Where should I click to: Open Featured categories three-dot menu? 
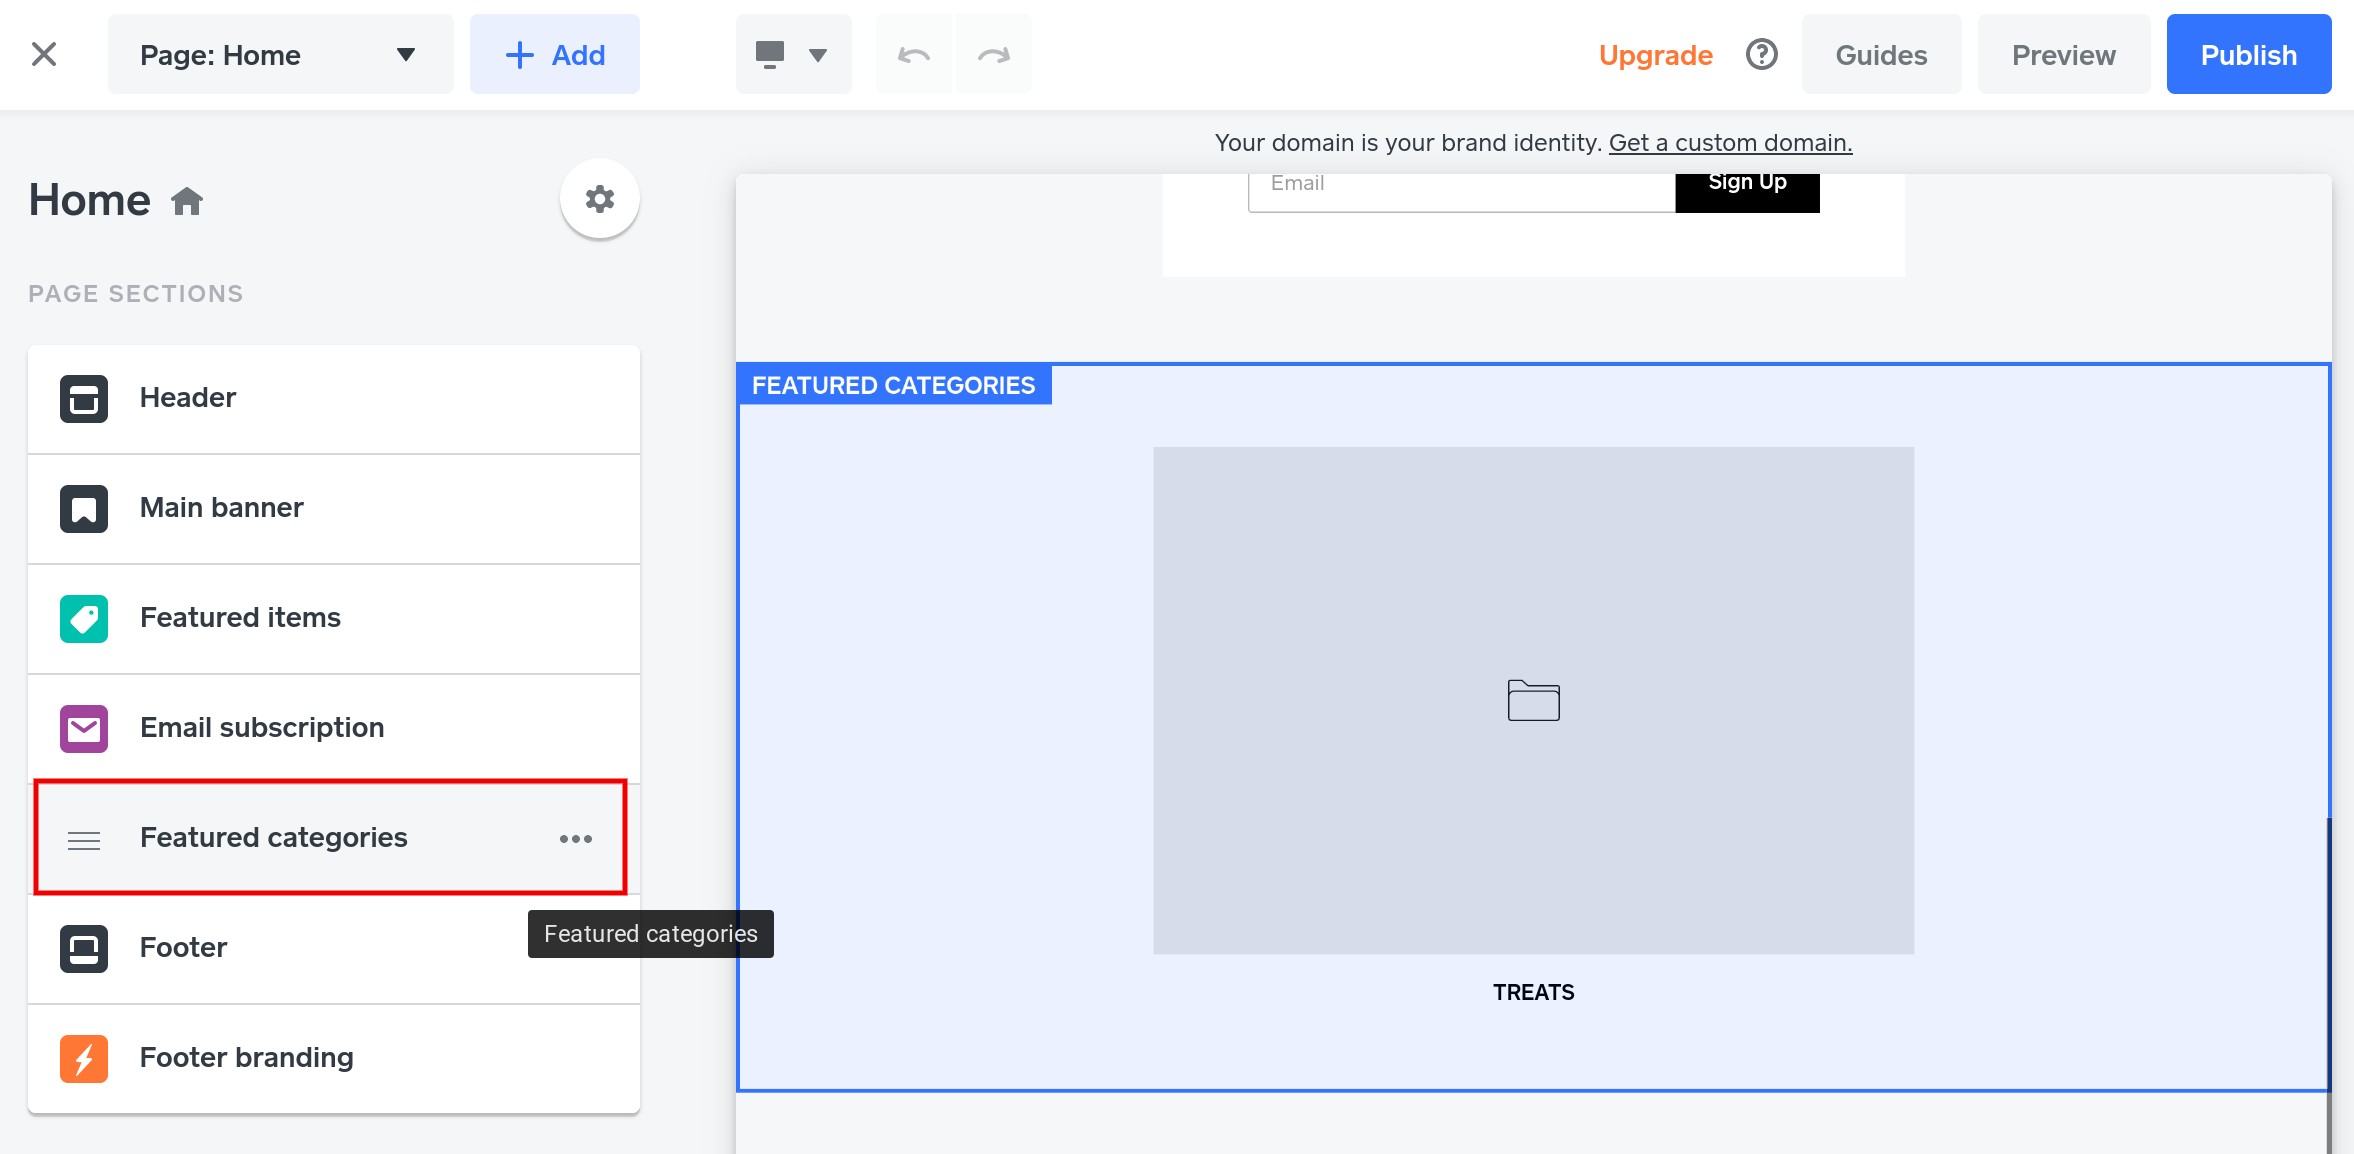pos(576,839)
